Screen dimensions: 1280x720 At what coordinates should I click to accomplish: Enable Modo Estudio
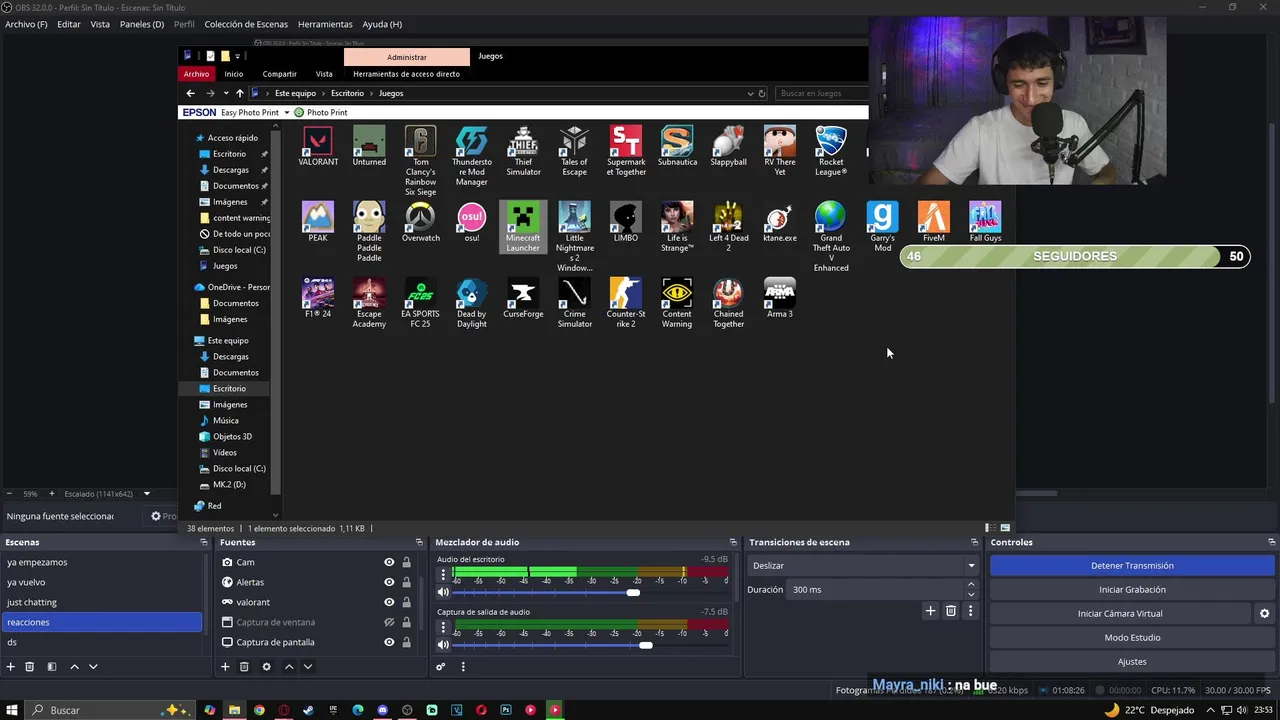(x=1132, y=637)
